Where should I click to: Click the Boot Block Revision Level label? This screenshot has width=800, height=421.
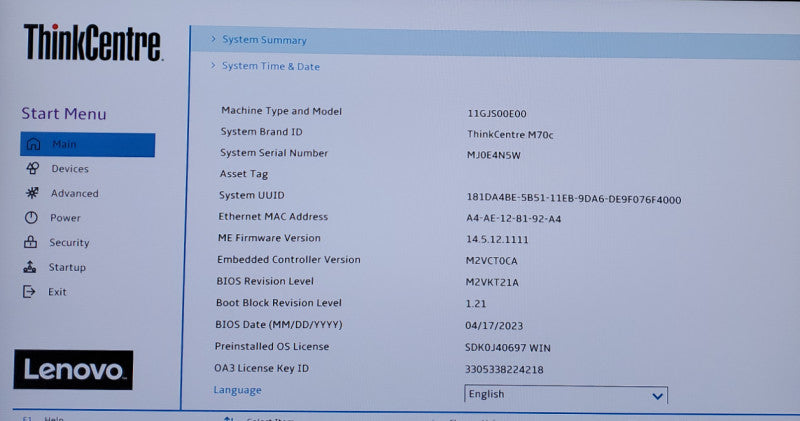click(x=279, y=303)
